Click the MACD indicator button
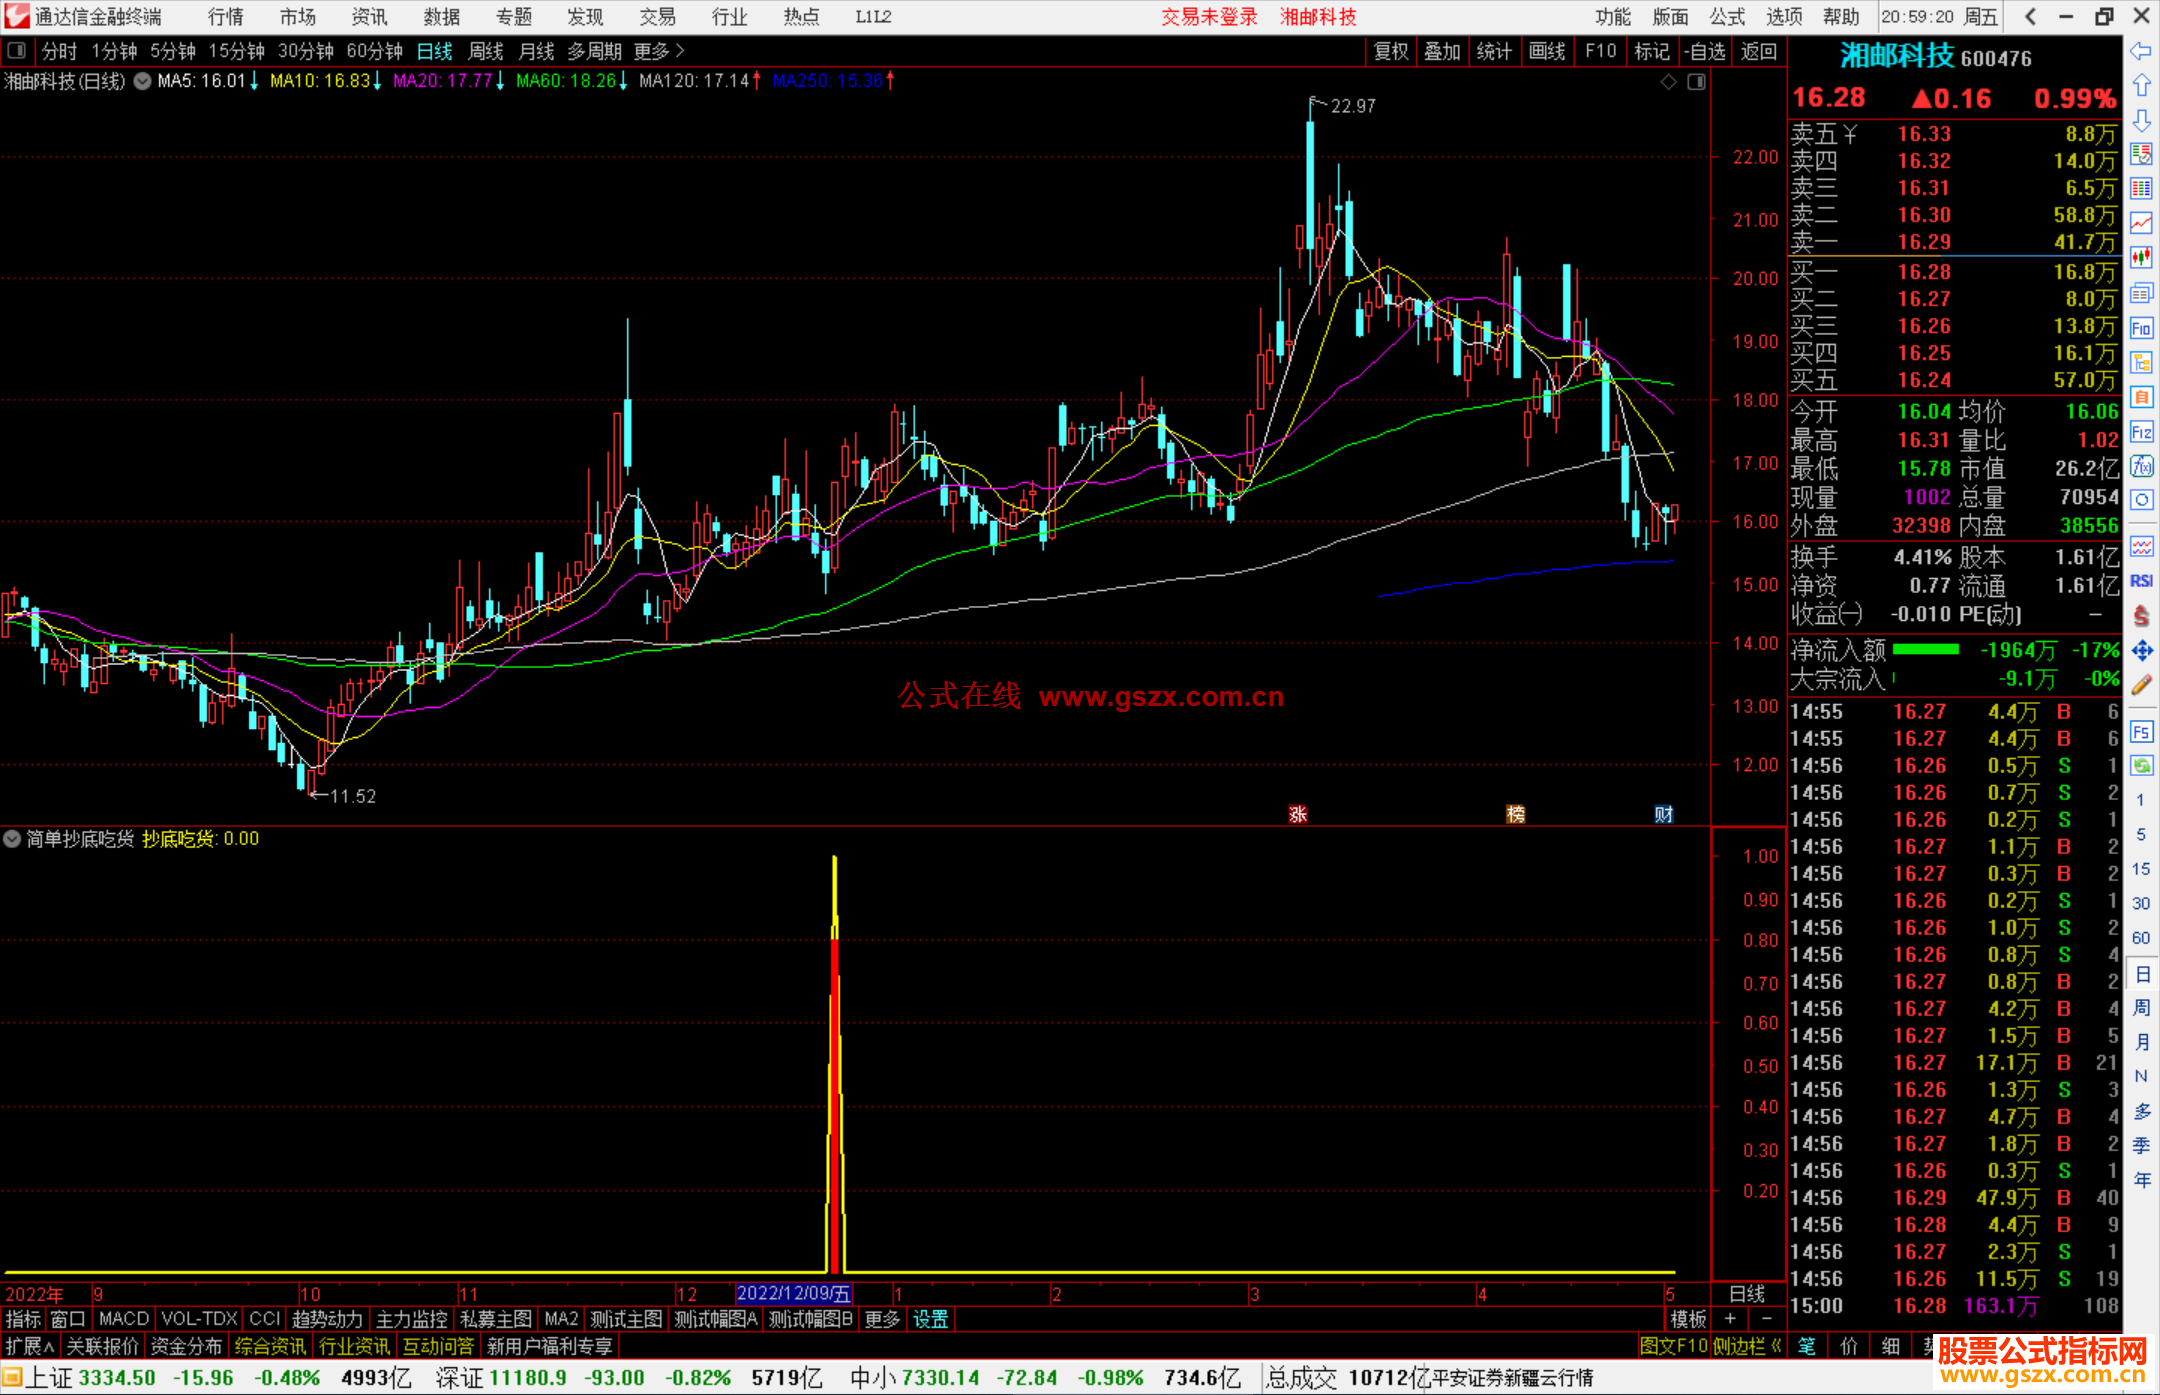 pos(123,1319)
